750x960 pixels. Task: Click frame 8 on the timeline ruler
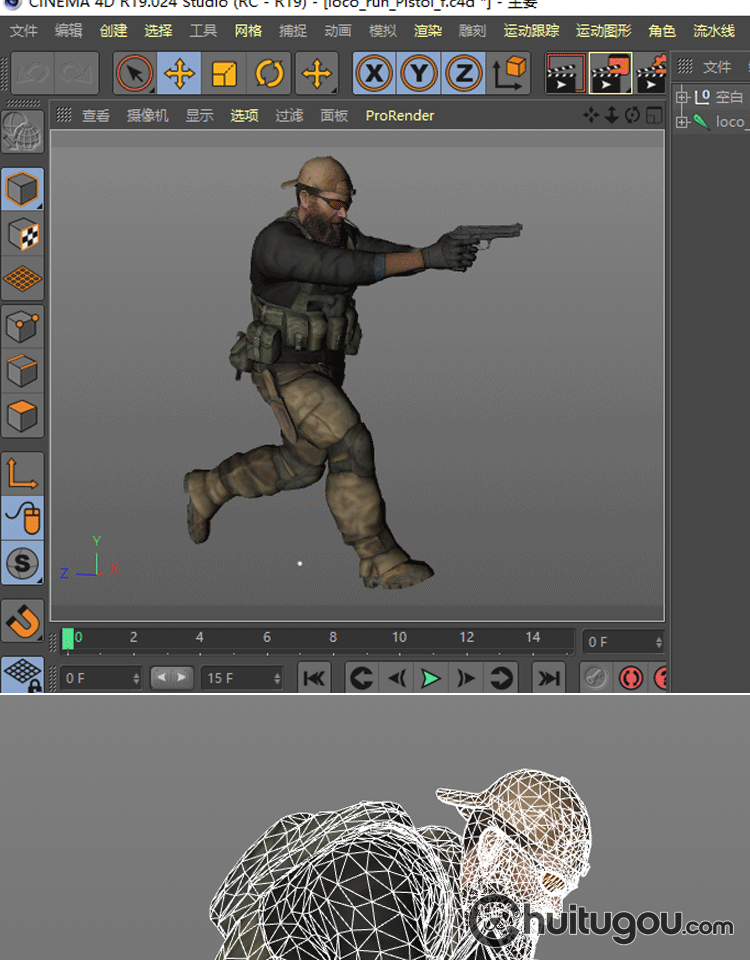tap(333, 637)
